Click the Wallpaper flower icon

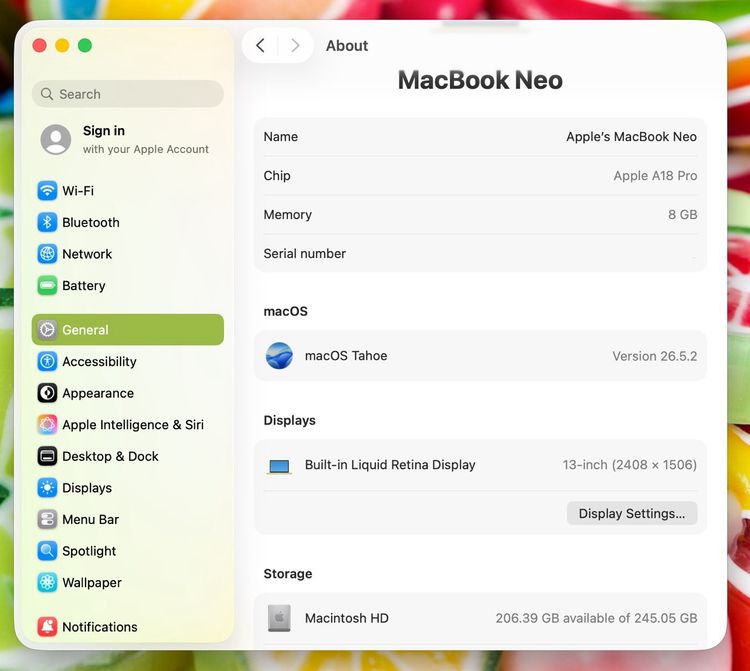[x=47, y=582]
